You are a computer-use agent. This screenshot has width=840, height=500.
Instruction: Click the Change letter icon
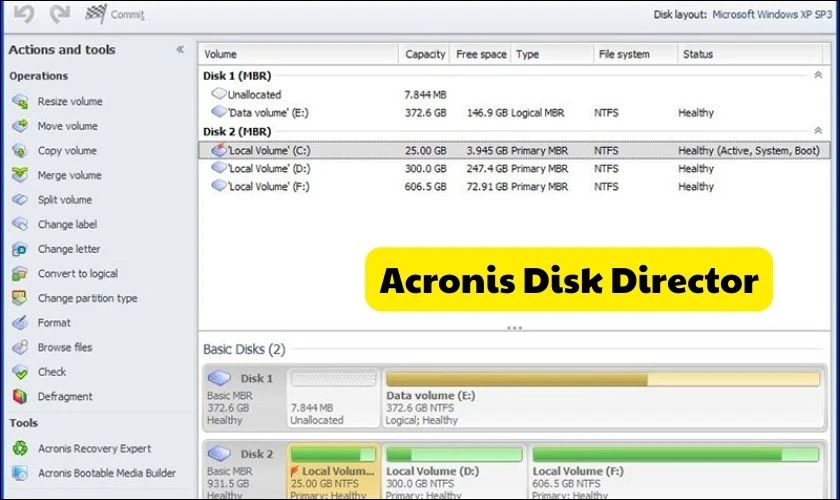tap(20, 249)
